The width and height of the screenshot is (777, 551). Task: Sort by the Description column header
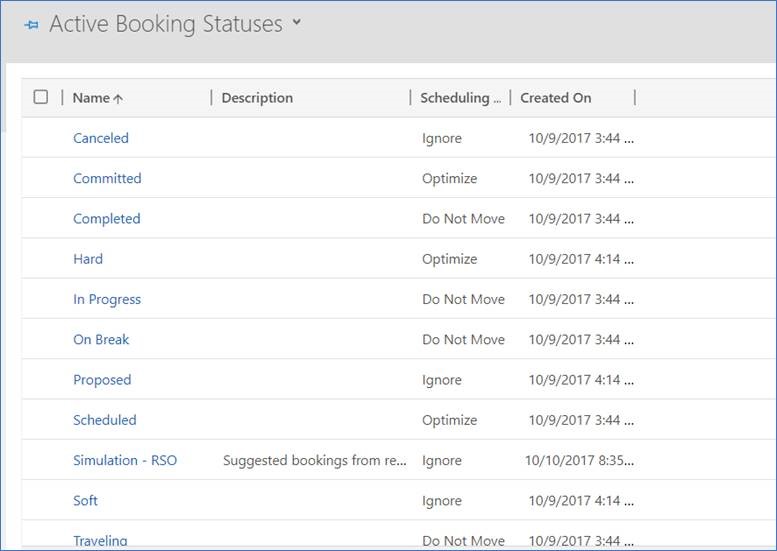pyautogui.click(x=257, y=98)
